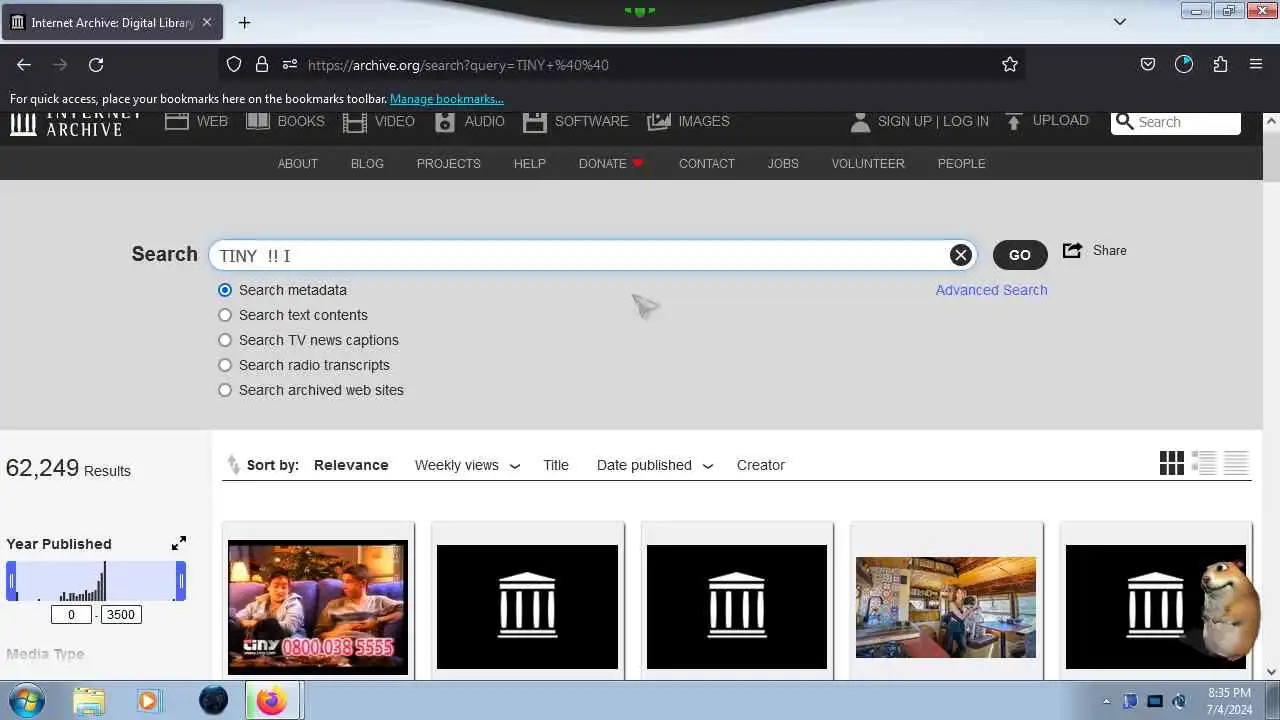Click the year start field showing 0
Screen dimensions: 1280x720
71,614
